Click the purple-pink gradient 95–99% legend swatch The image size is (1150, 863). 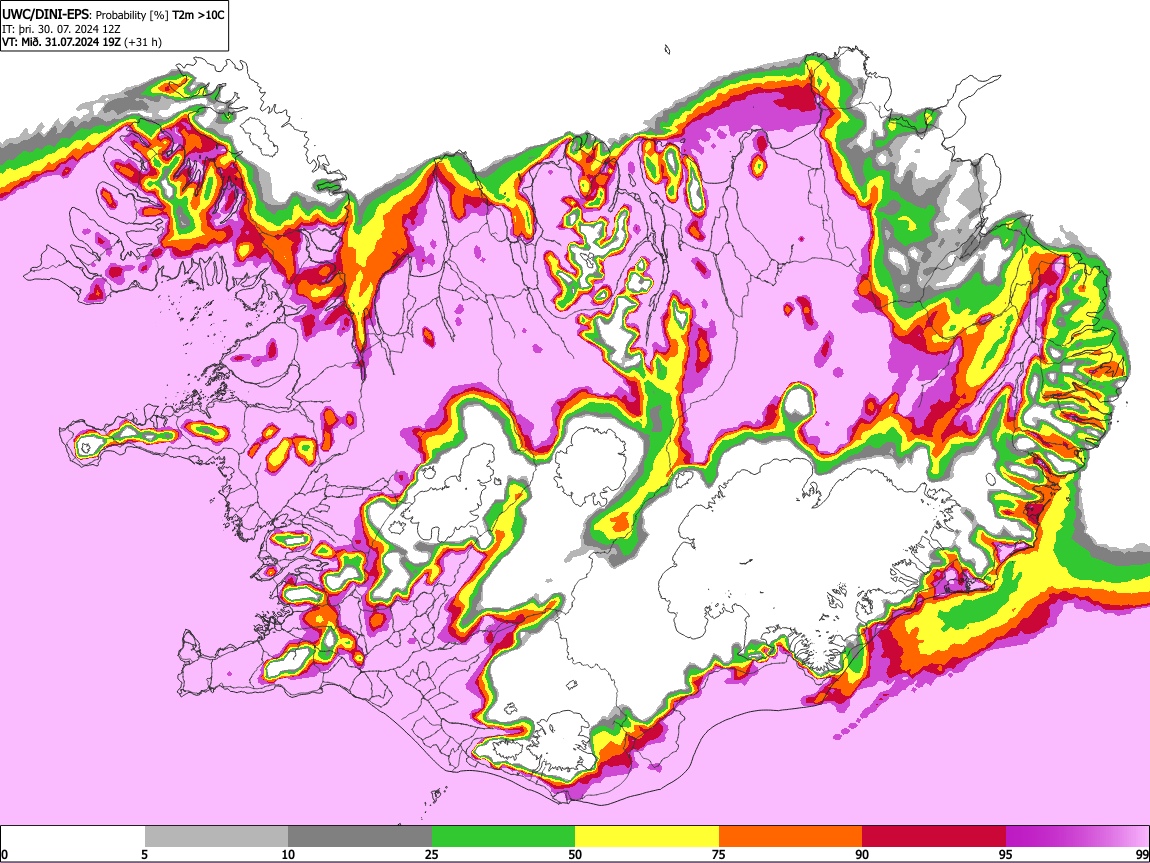(1077, 836)
